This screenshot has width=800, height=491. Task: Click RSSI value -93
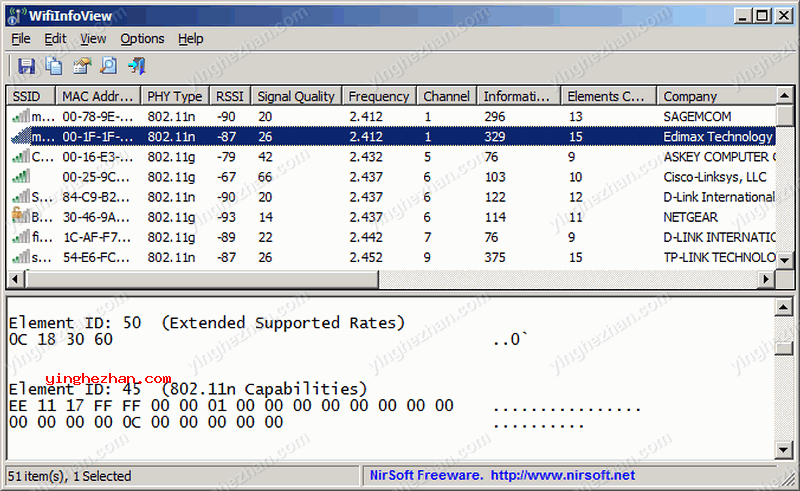tap(226, 217)
